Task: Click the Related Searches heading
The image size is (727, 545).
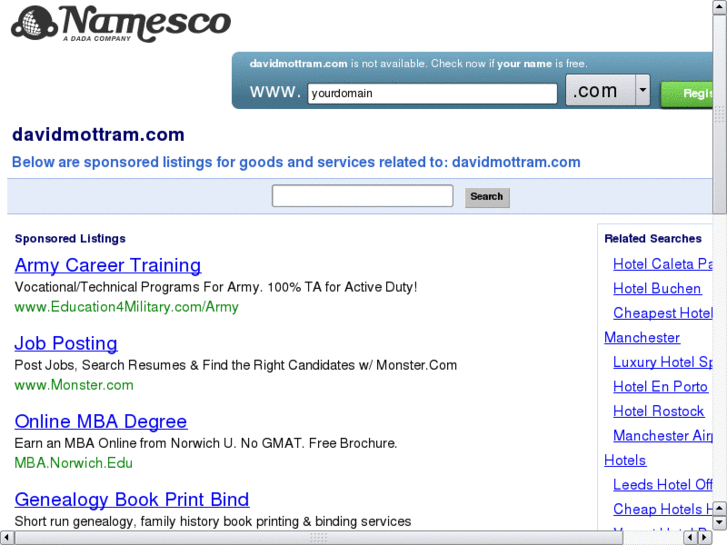Action: coord(653,238)
